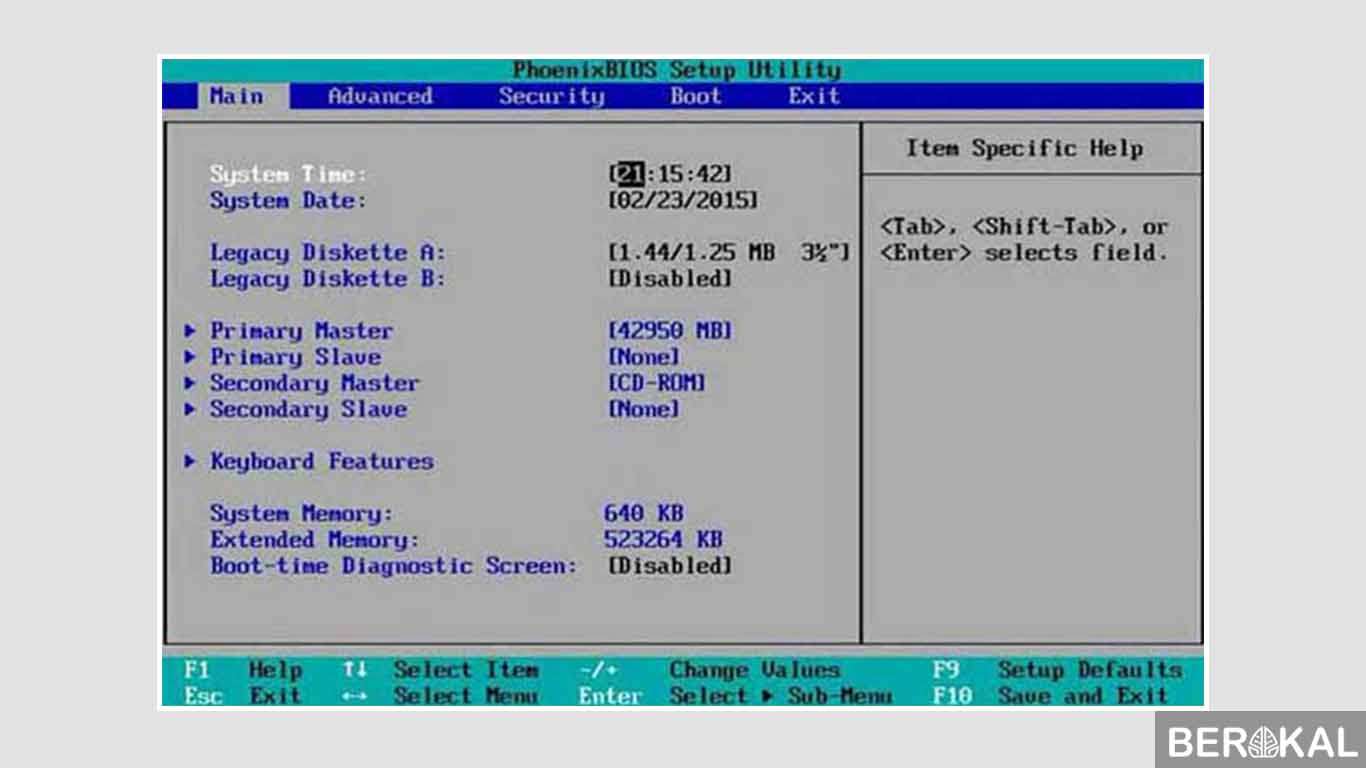Toggle Boot-time Diagnostic Screen Disabled value
1366x768 pixels.
tap(670, 566)
